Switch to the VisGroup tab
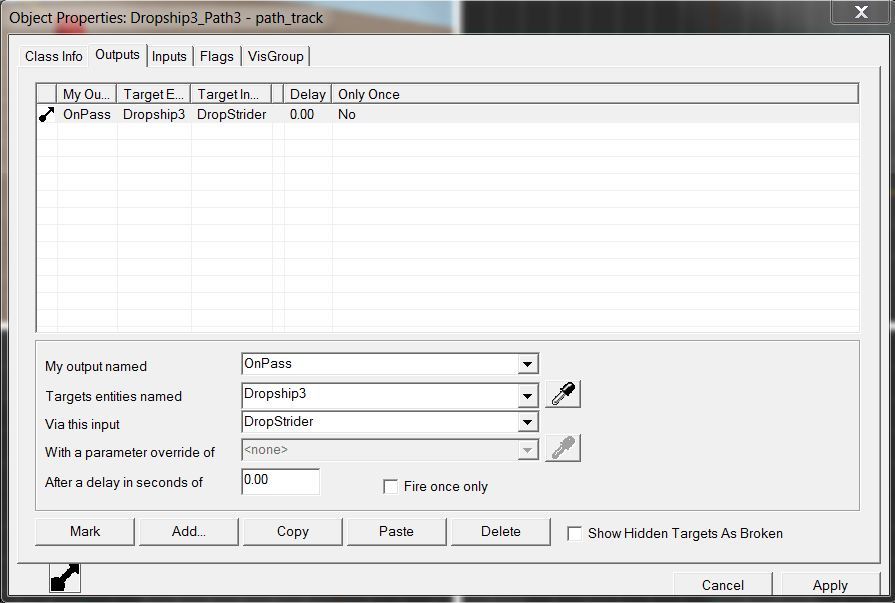895x603 pixels. click(276, 56)
